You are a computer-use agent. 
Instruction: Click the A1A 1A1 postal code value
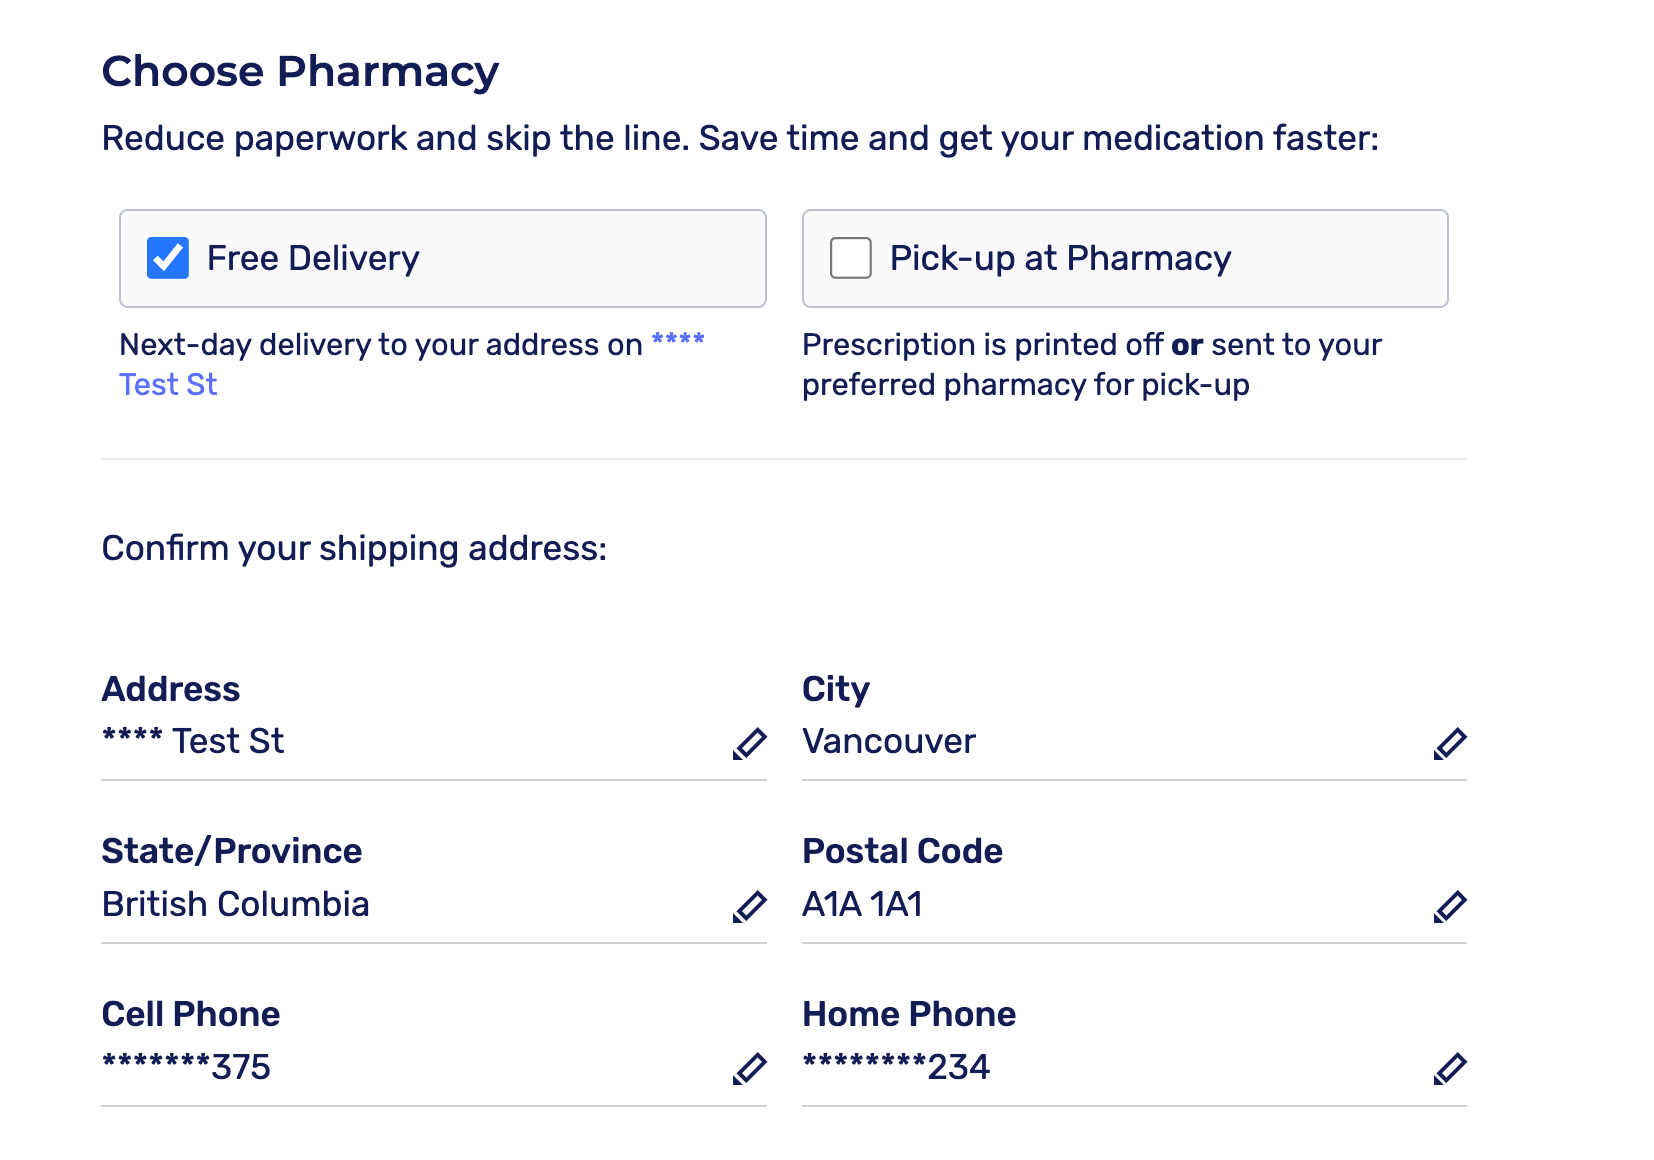click(863, 905)
